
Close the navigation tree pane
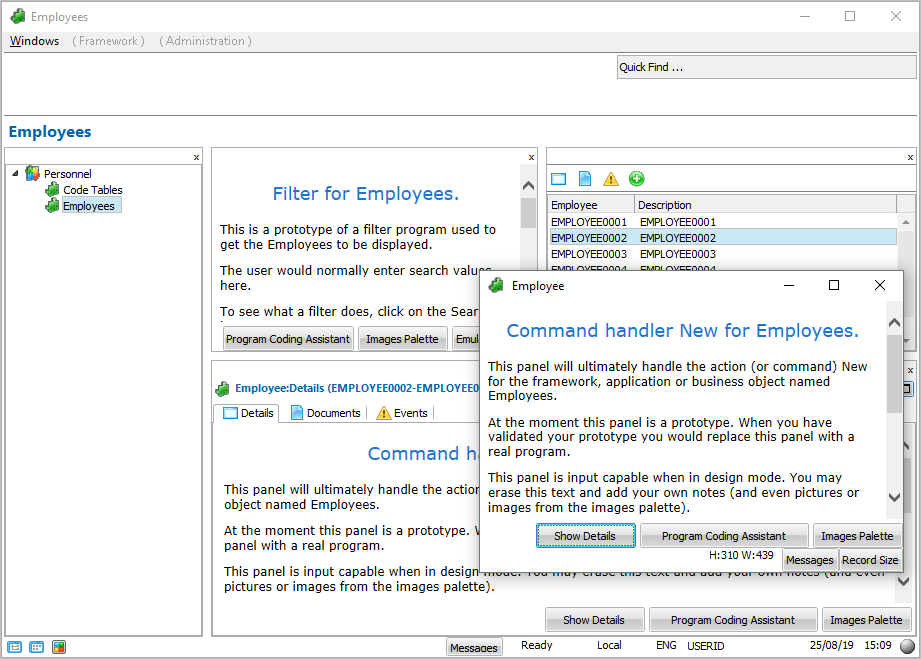tap(196, 157)
